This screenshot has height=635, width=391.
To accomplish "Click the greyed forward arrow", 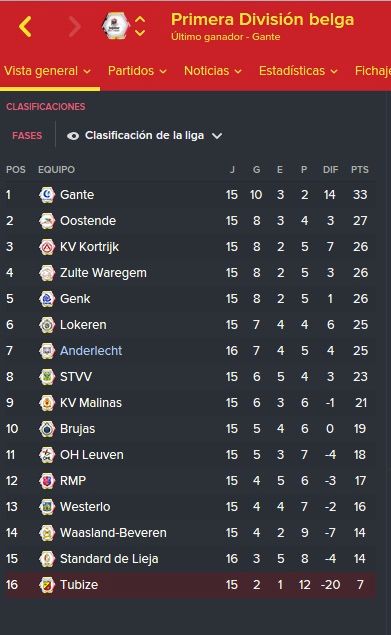I will click(x=74, y=27).
